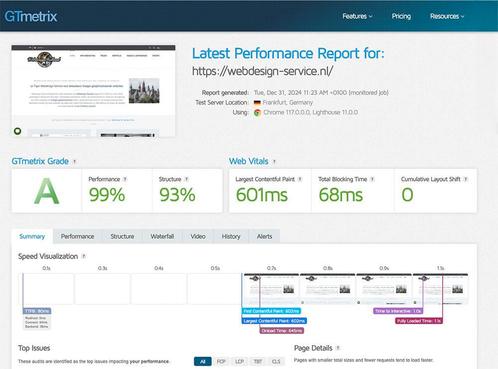Click the 68ms Total Blocking Time value
The width and height of the screenshot is (498, 369).
tap(340, 195)
